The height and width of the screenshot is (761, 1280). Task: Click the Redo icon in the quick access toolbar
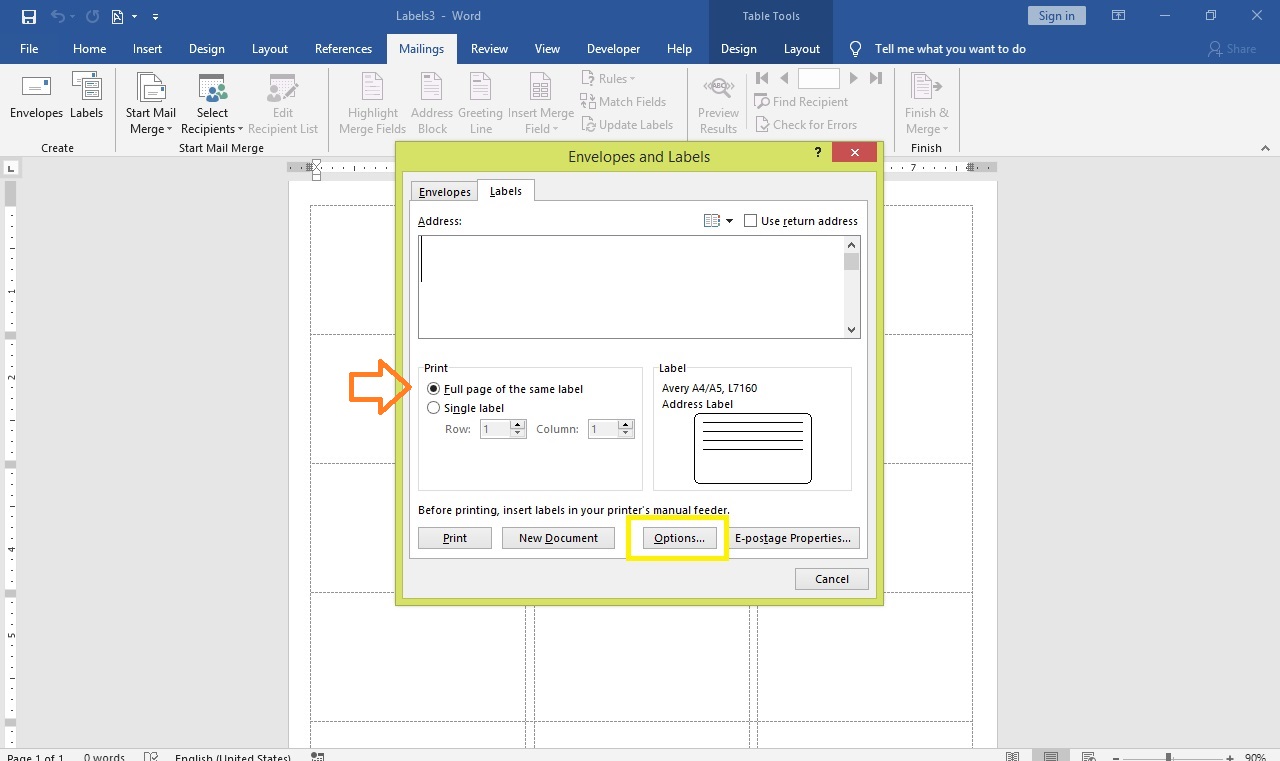(x=92, y=16)
